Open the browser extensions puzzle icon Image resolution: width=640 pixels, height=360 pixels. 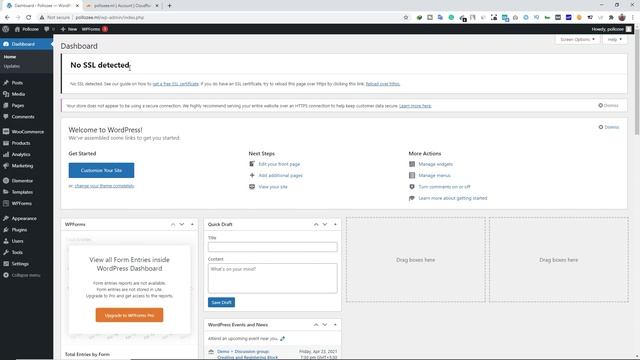click(x=611, y=18)
